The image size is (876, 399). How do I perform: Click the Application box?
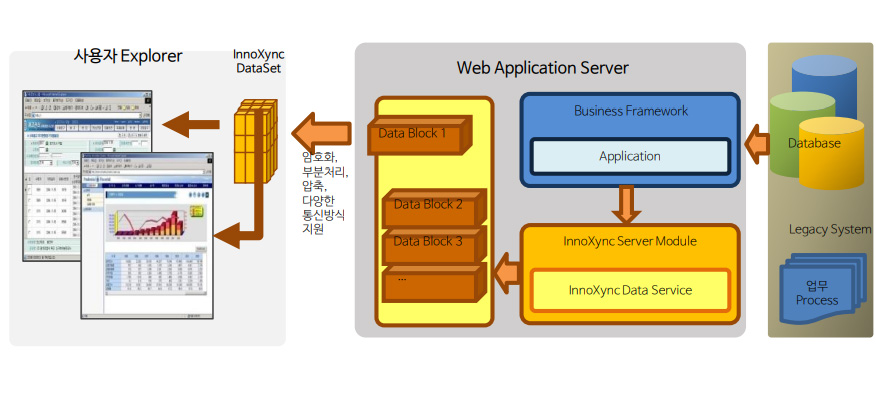(630, 156)
